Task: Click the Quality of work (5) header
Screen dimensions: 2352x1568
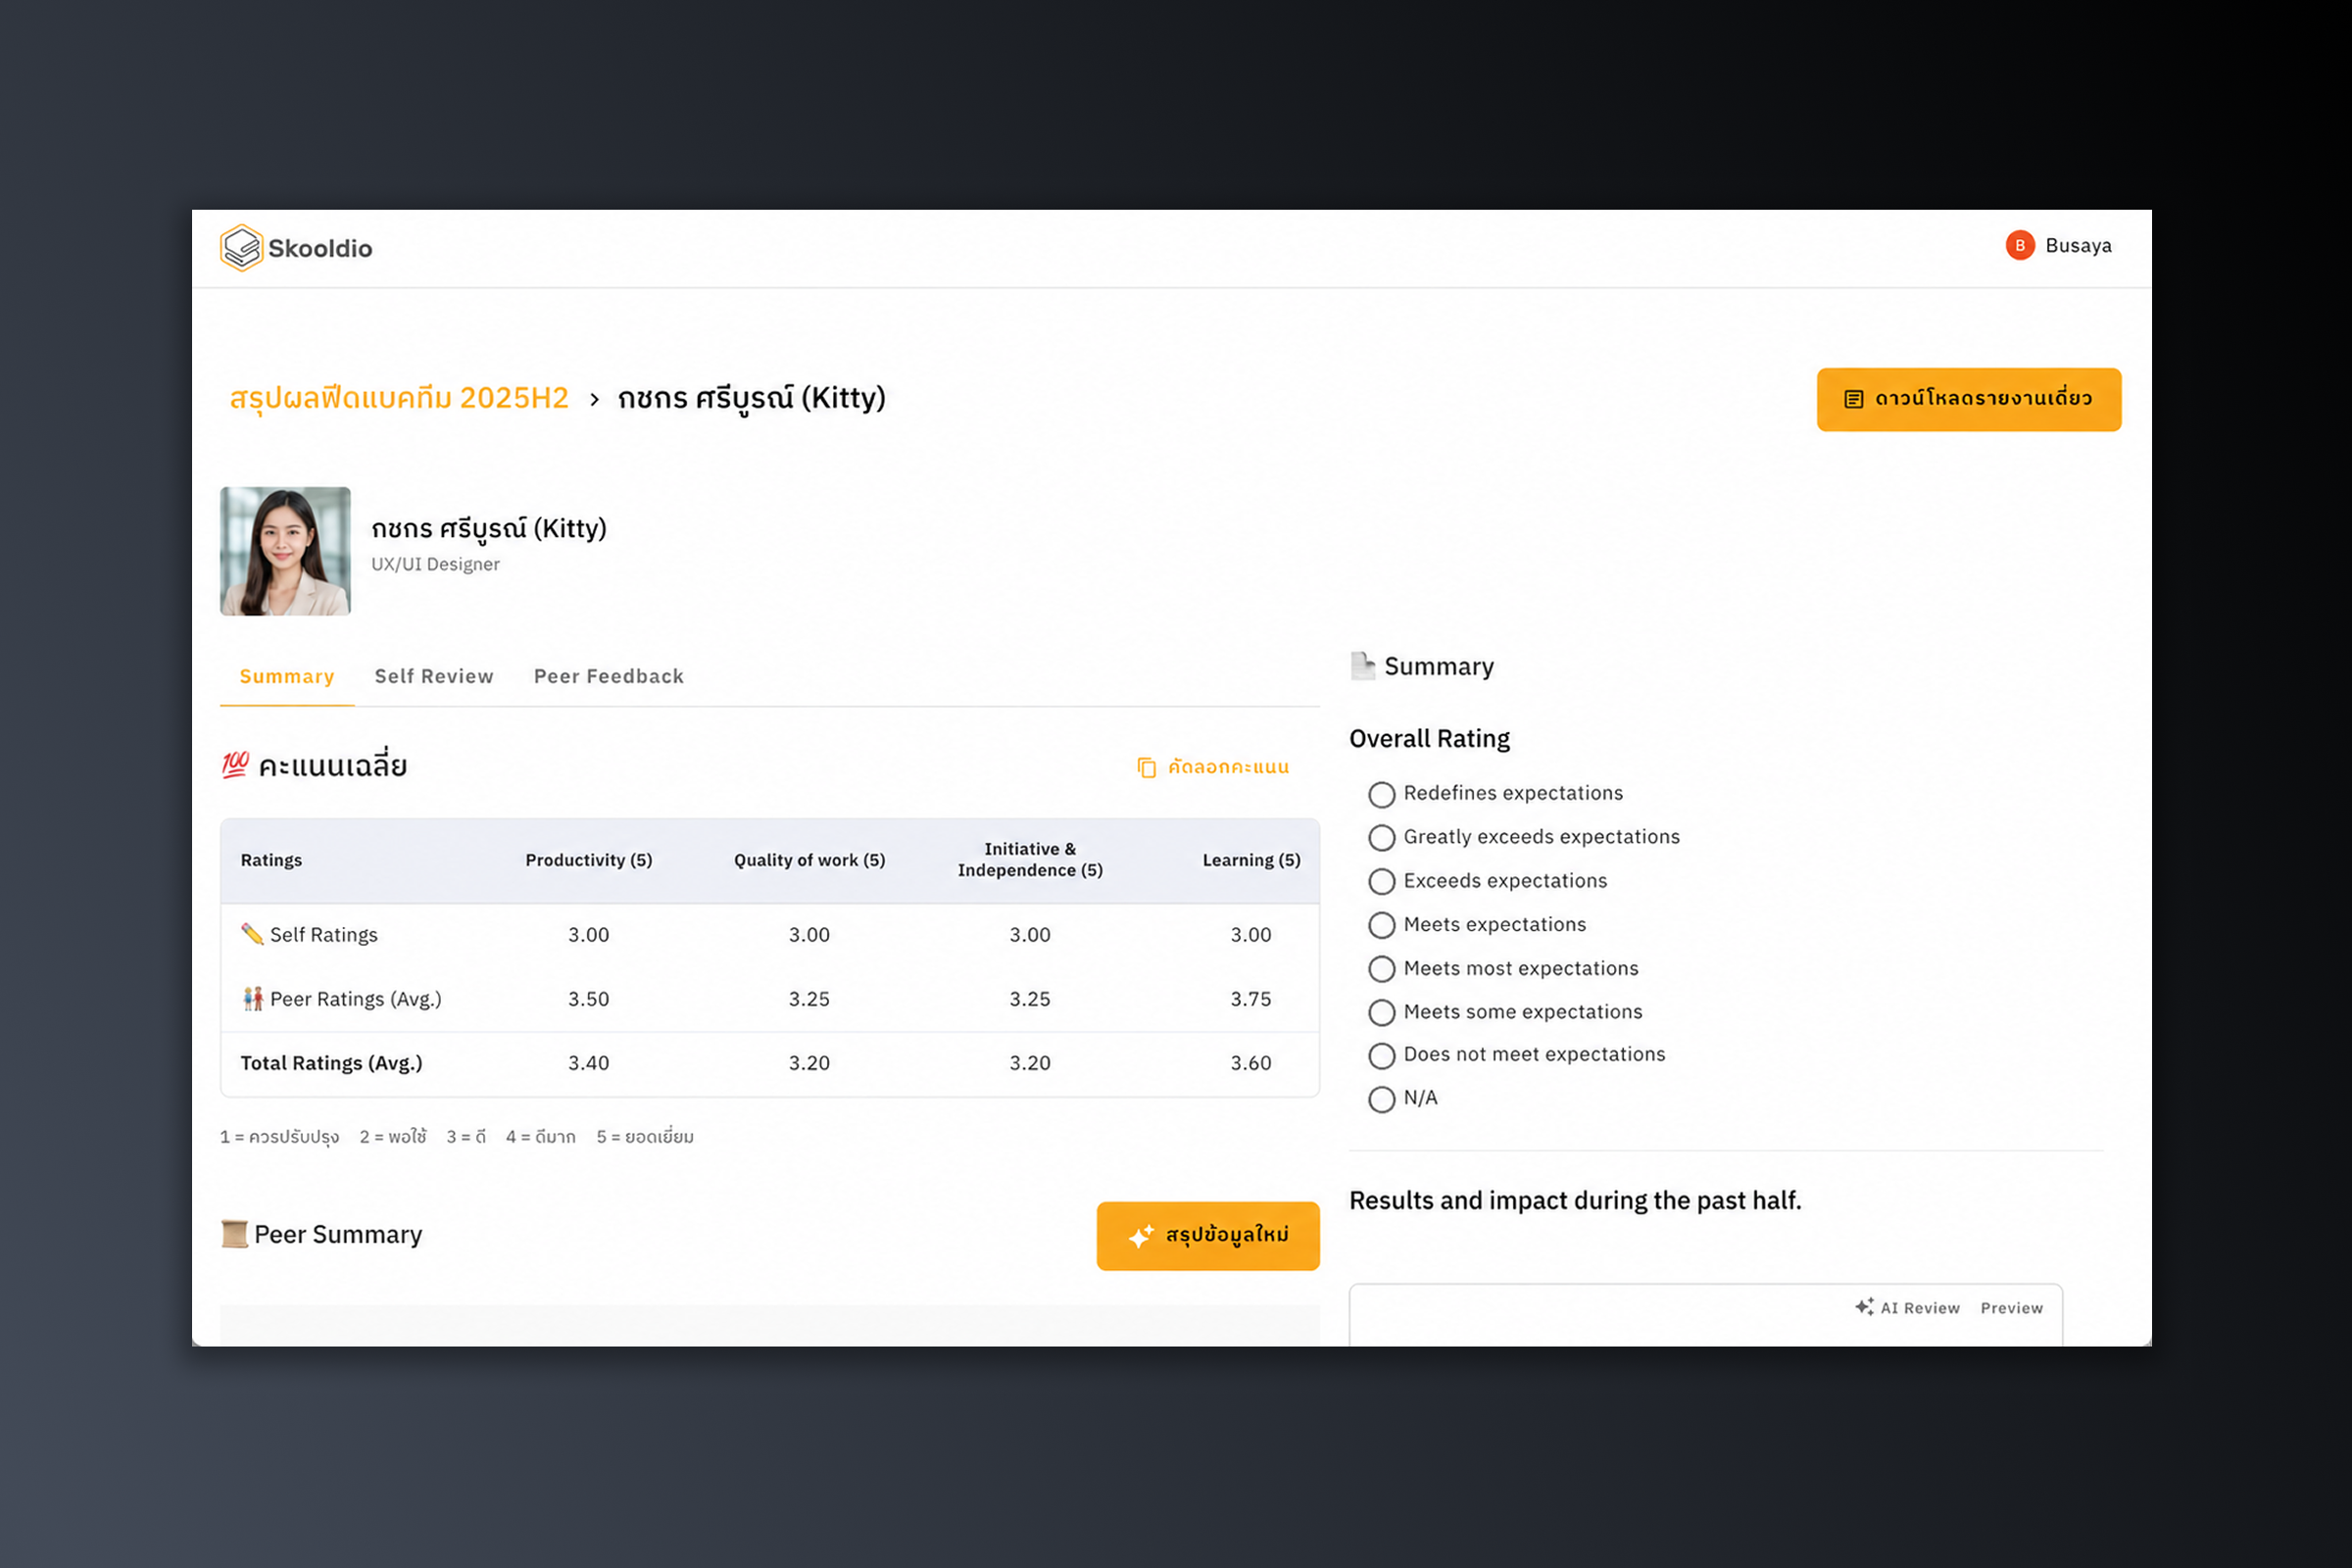Action: pyautogui.click(x=809, y=861)
